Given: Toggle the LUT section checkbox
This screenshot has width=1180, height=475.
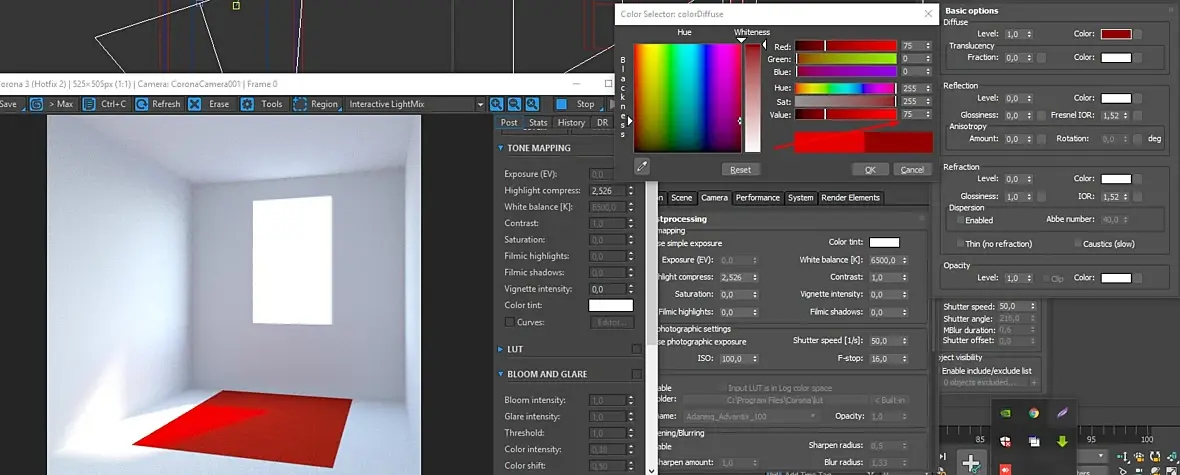Looking at the screenshot, I should coord(637,349).
